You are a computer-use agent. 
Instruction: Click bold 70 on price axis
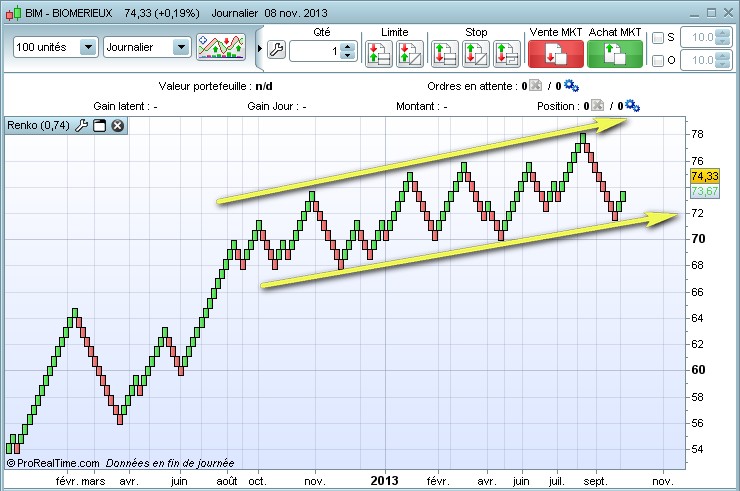click(x=698, y=238)
